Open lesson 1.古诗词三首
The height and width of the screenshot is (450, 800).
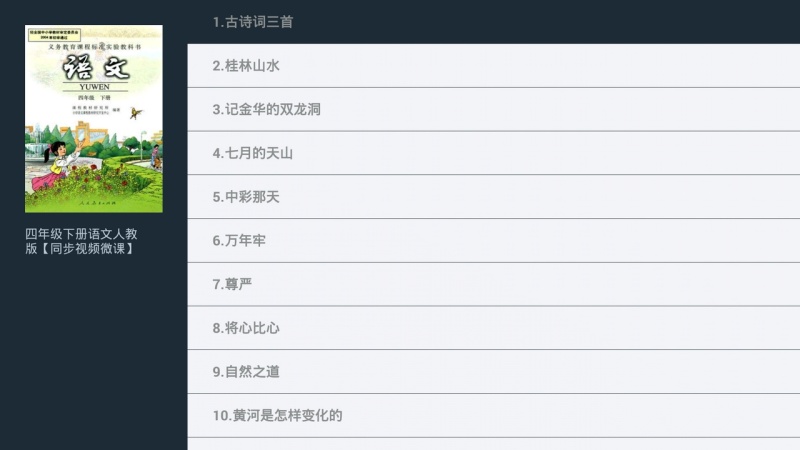[493, 21]
